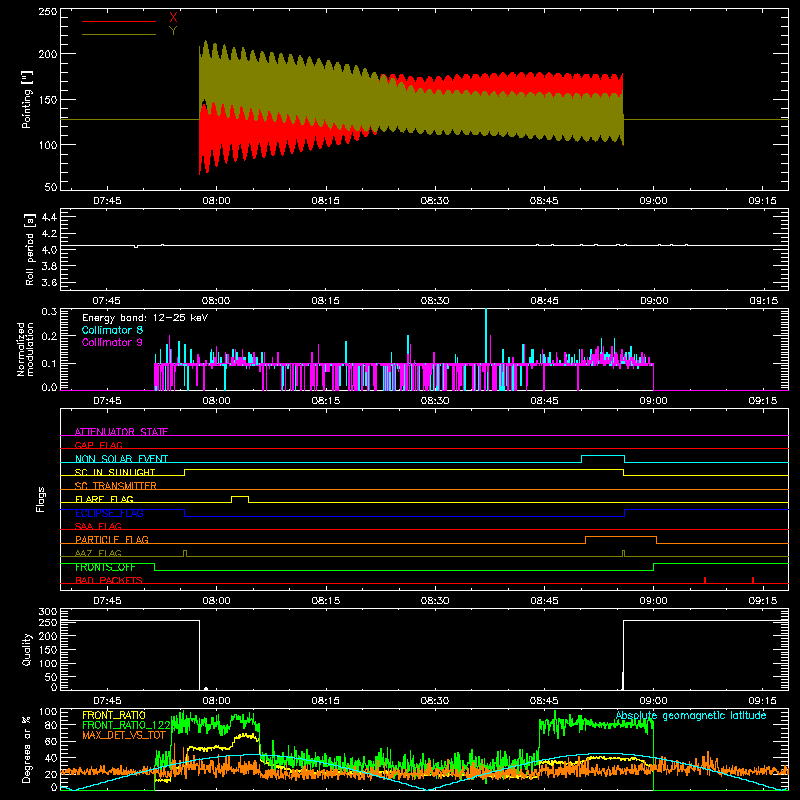Click the ATTENUATOR_STATE flag label
Image resolution: width=800 pixels, height=800 pixels.
121,432
